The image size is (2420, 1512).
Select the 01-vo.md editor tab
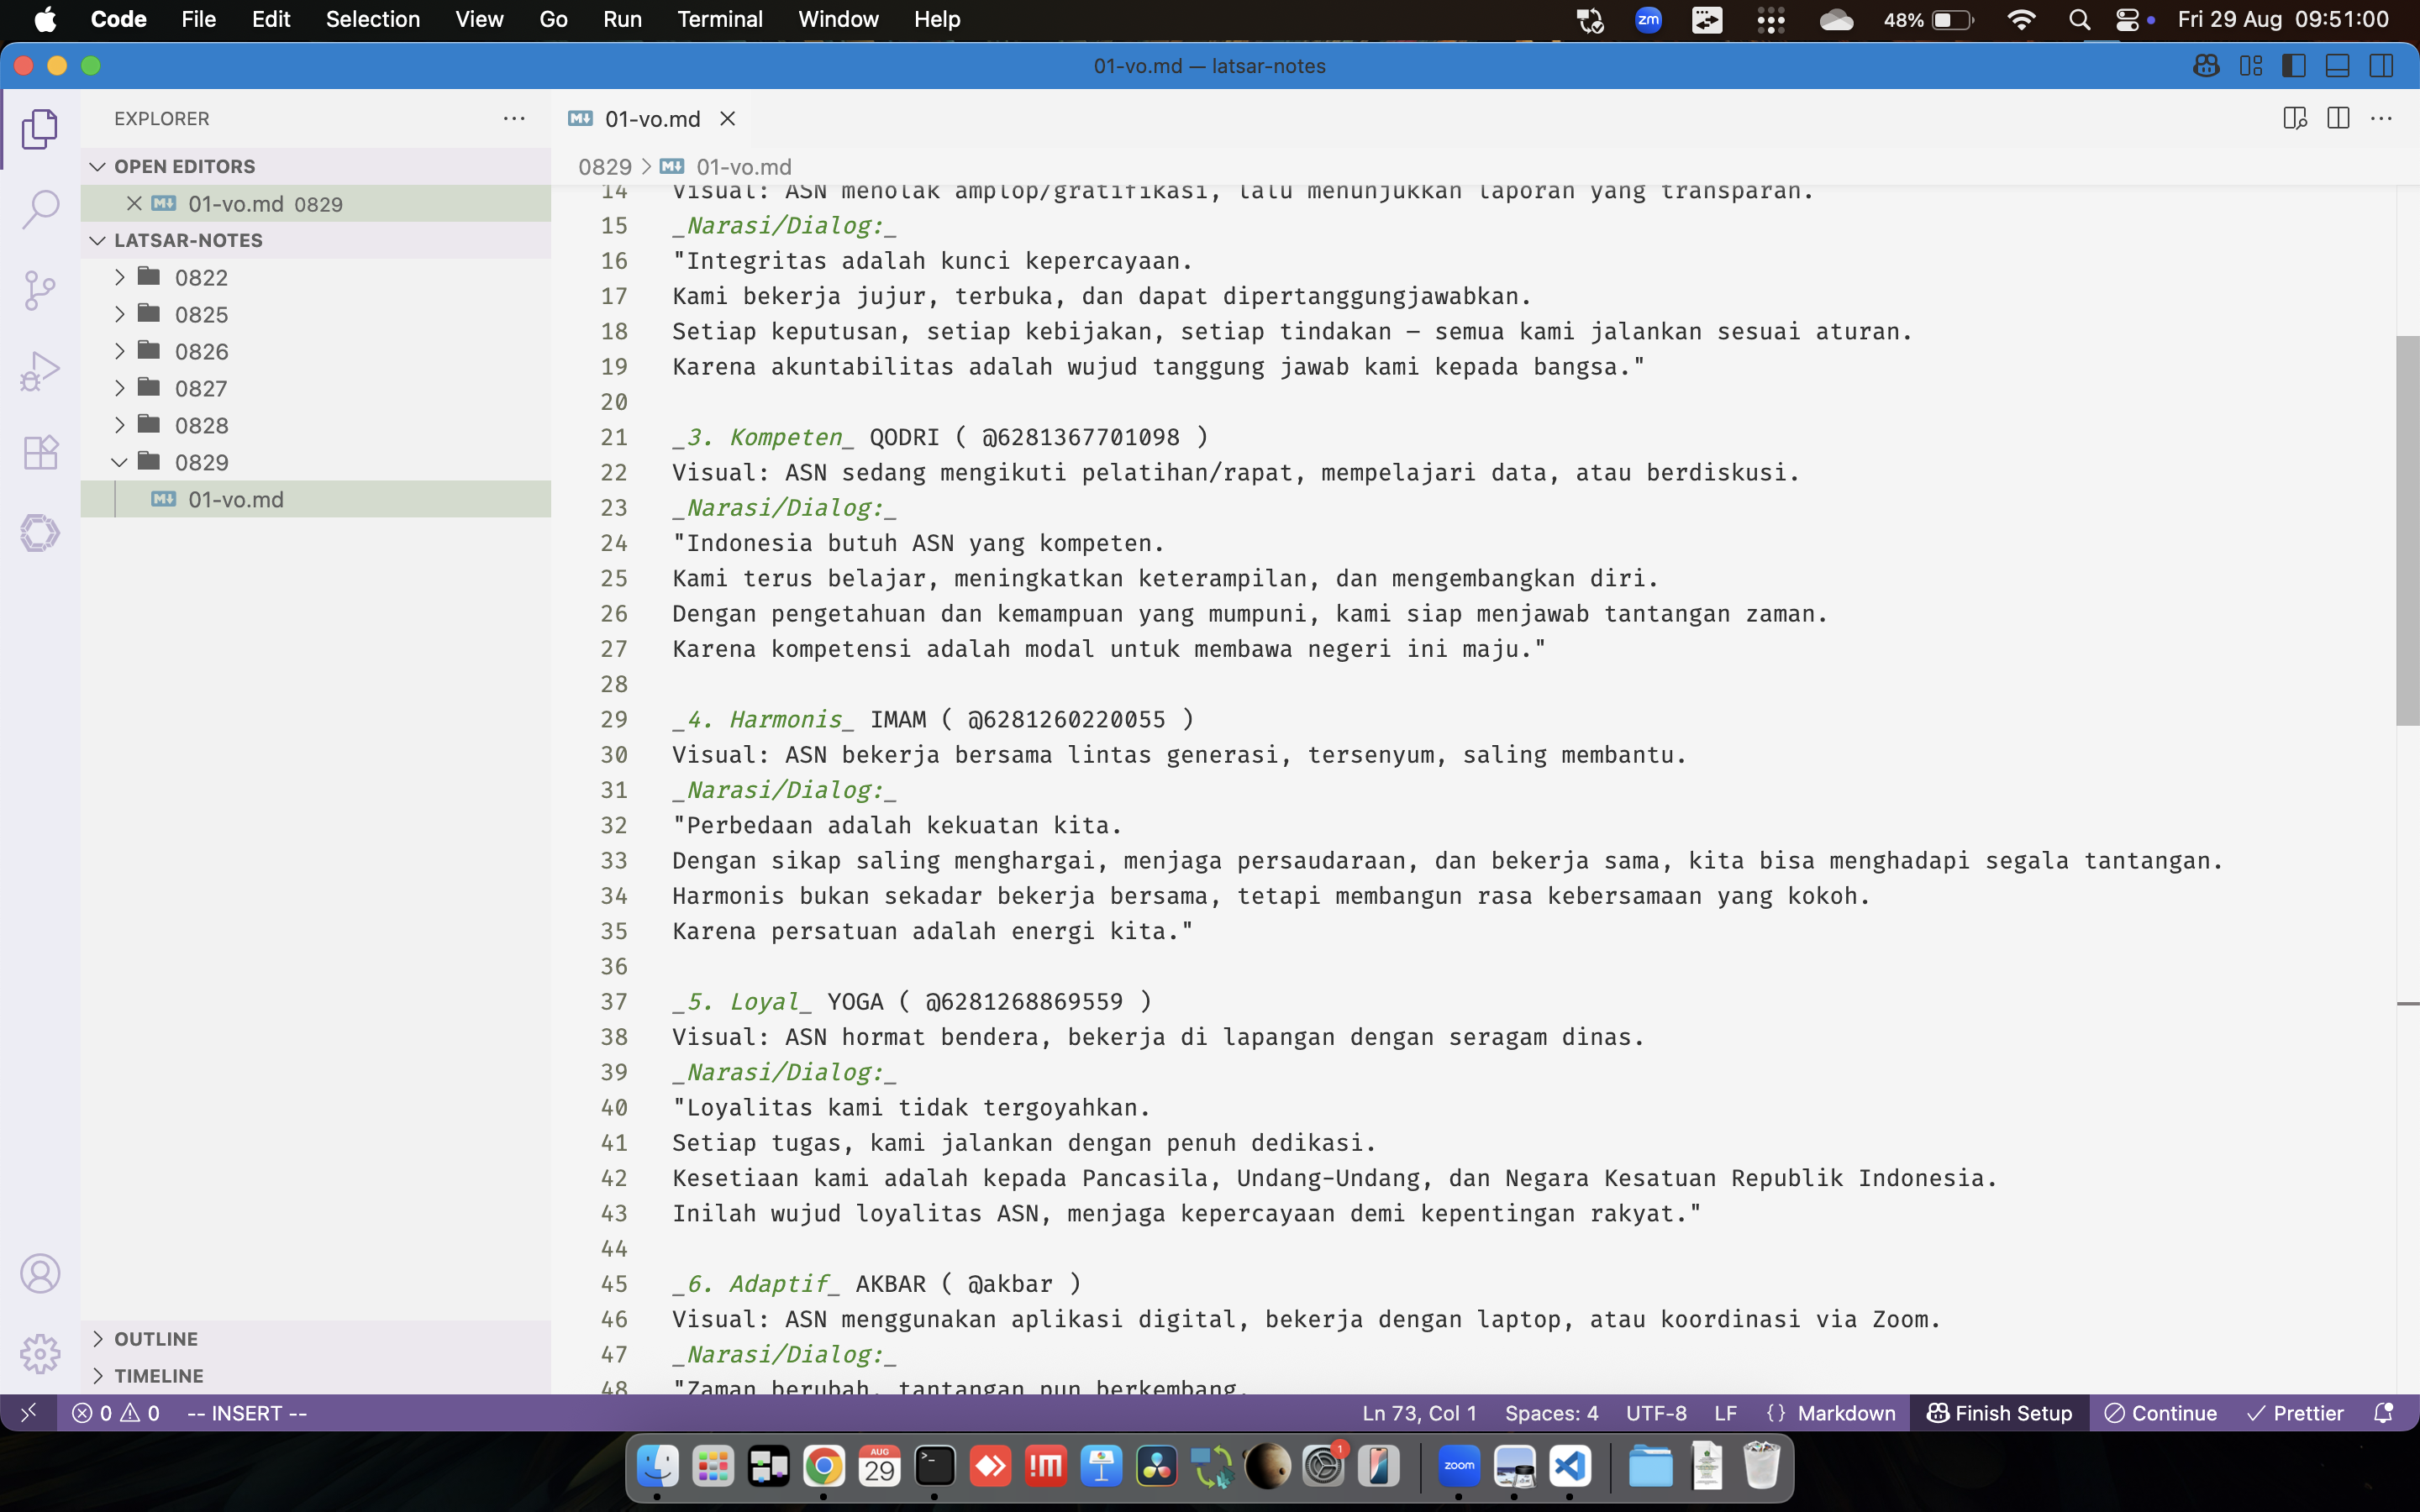tap(651, 119)
